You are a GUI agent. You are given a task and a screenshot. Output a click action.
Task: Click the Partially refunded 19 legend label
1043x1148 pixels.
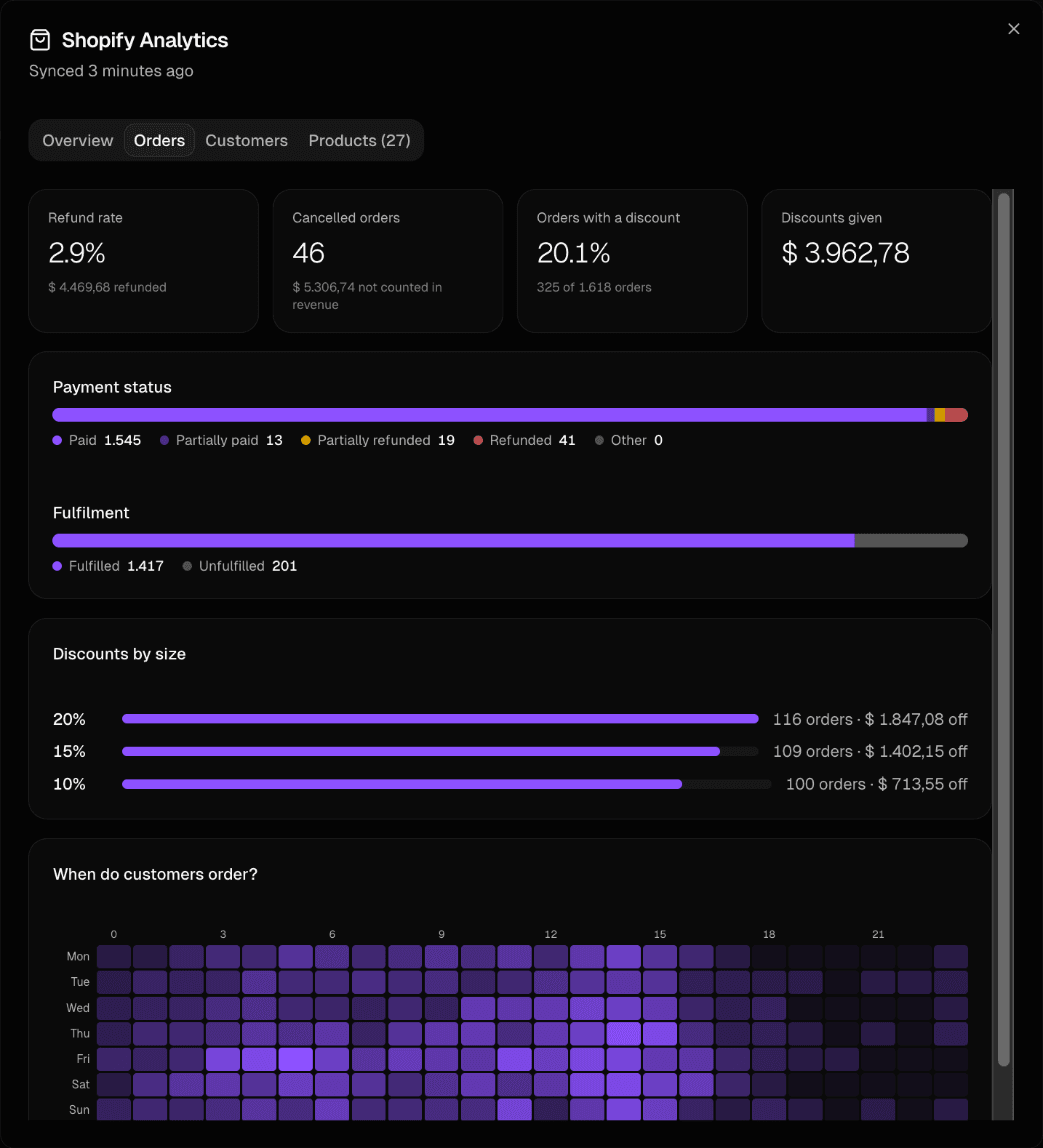tap(386, 441)
